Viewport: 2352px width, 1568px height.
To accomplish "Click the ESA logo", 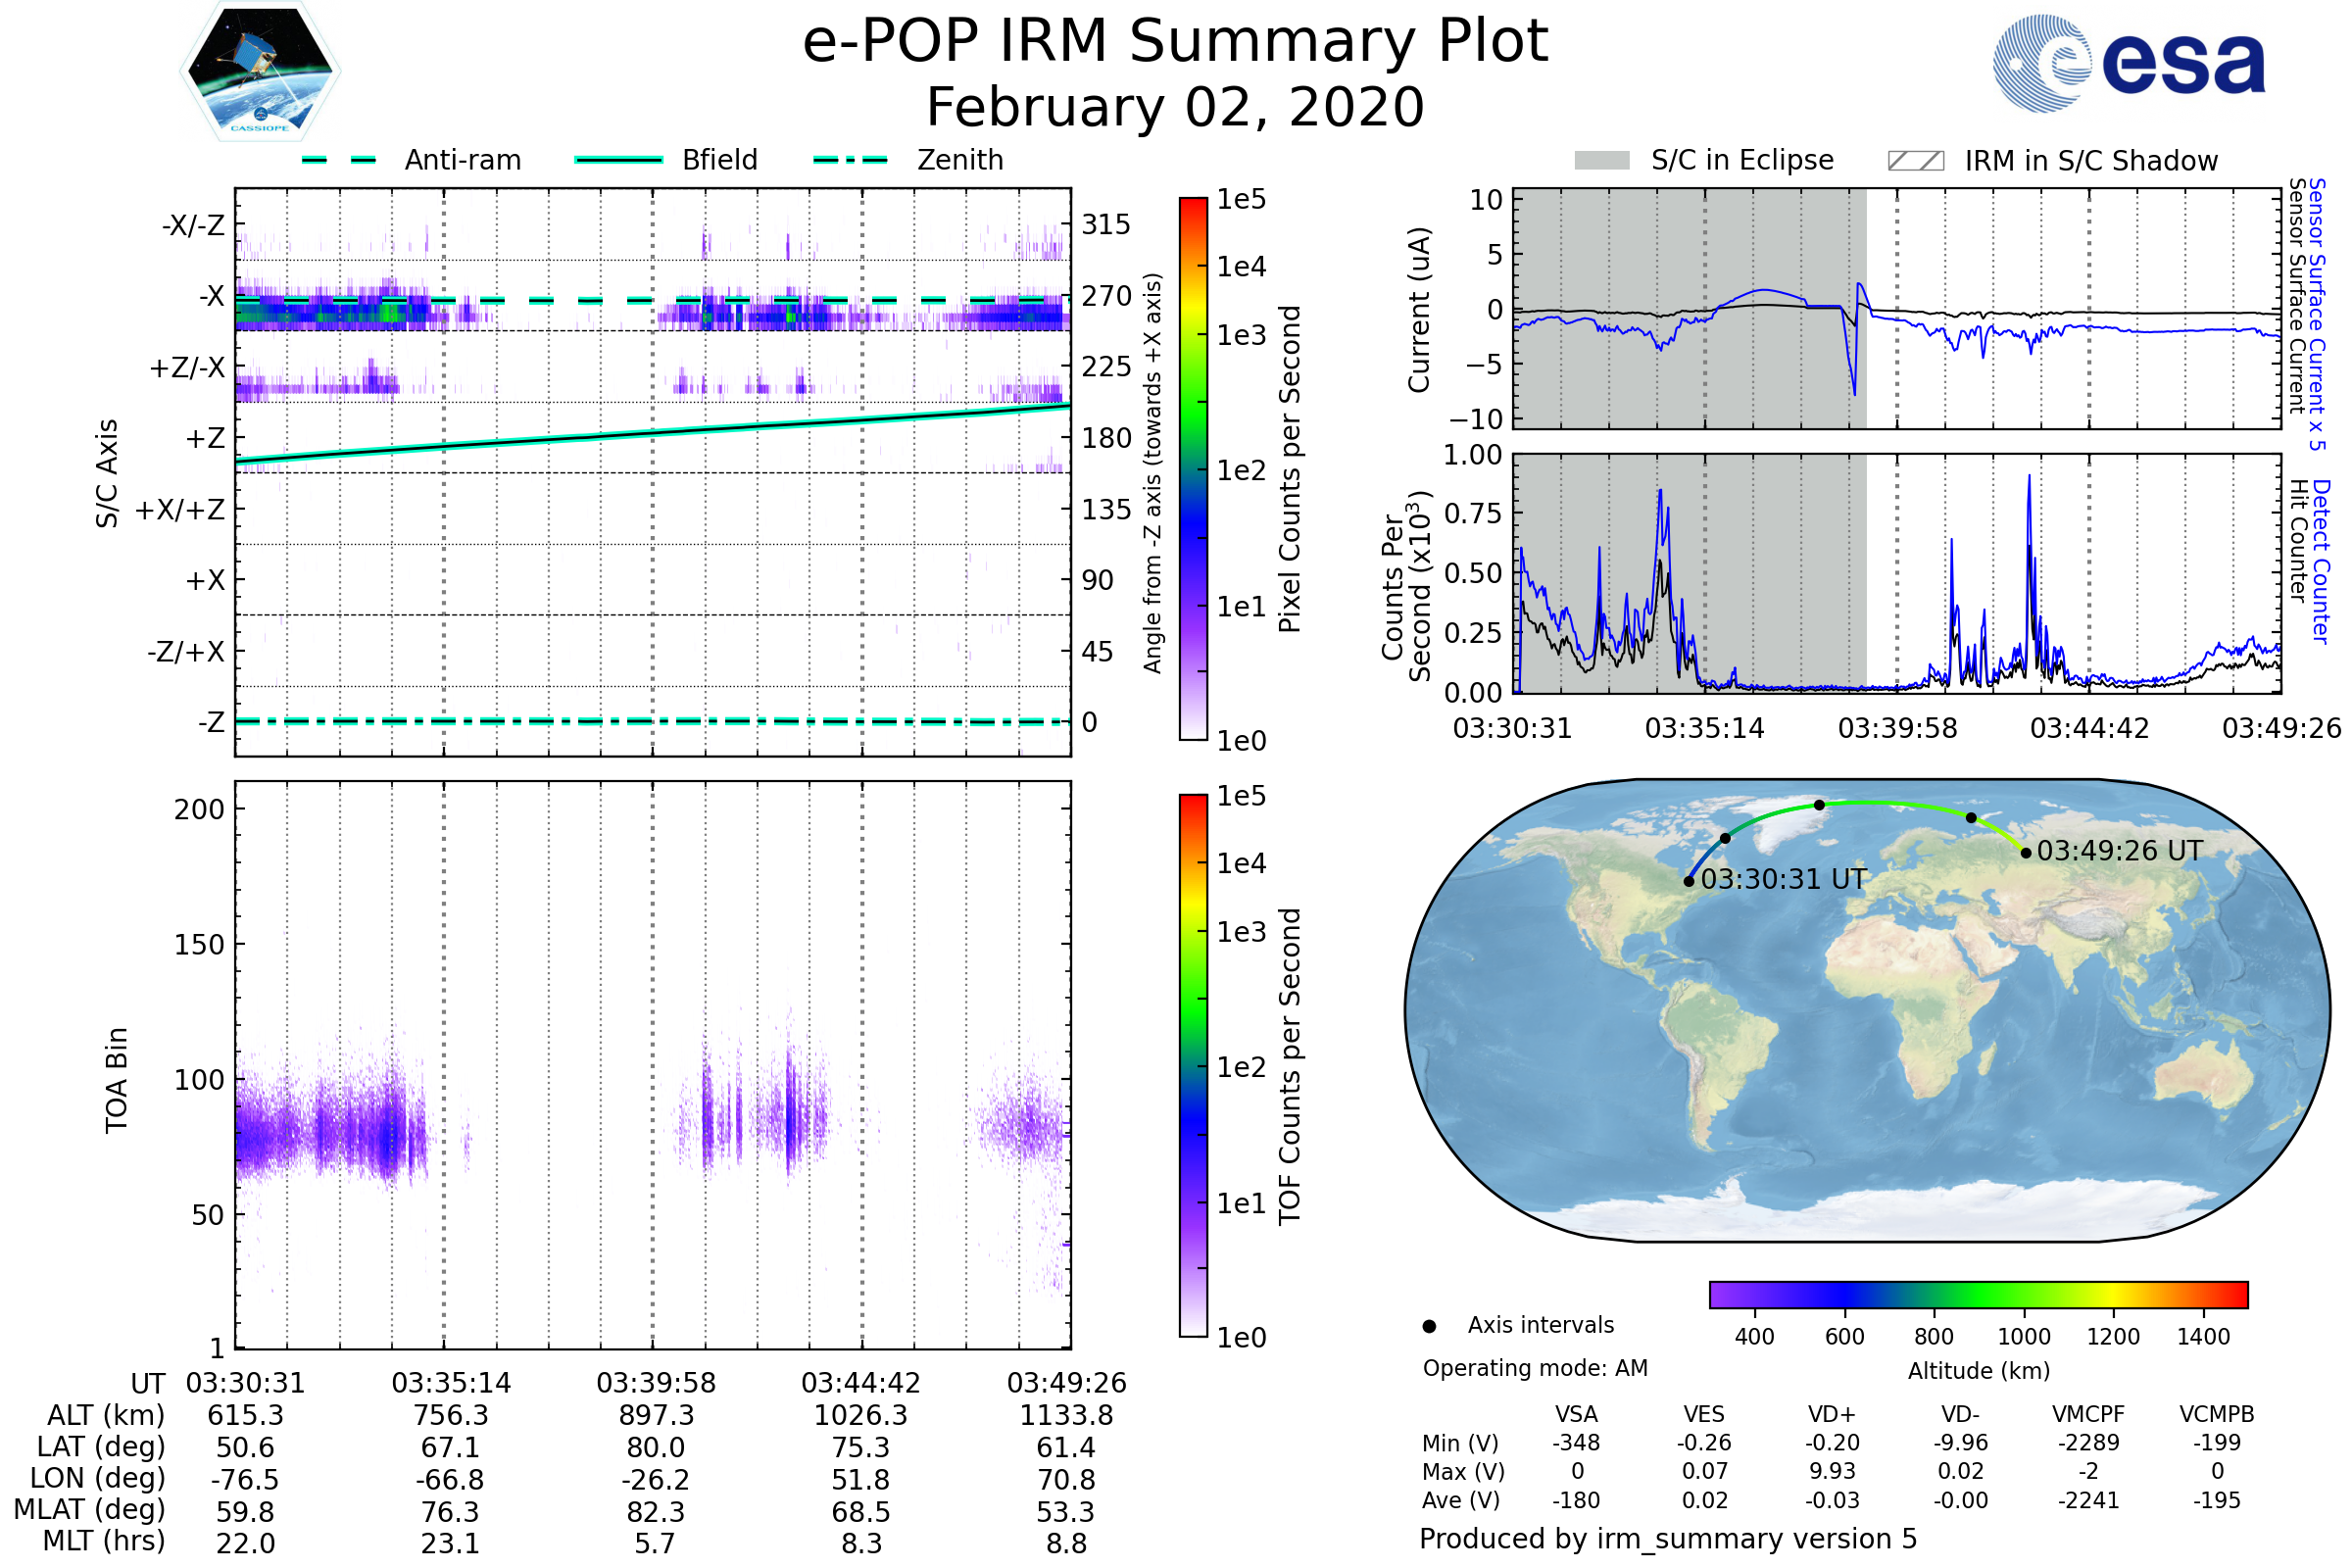I will pyautogui.click(x=2128, y=62).
